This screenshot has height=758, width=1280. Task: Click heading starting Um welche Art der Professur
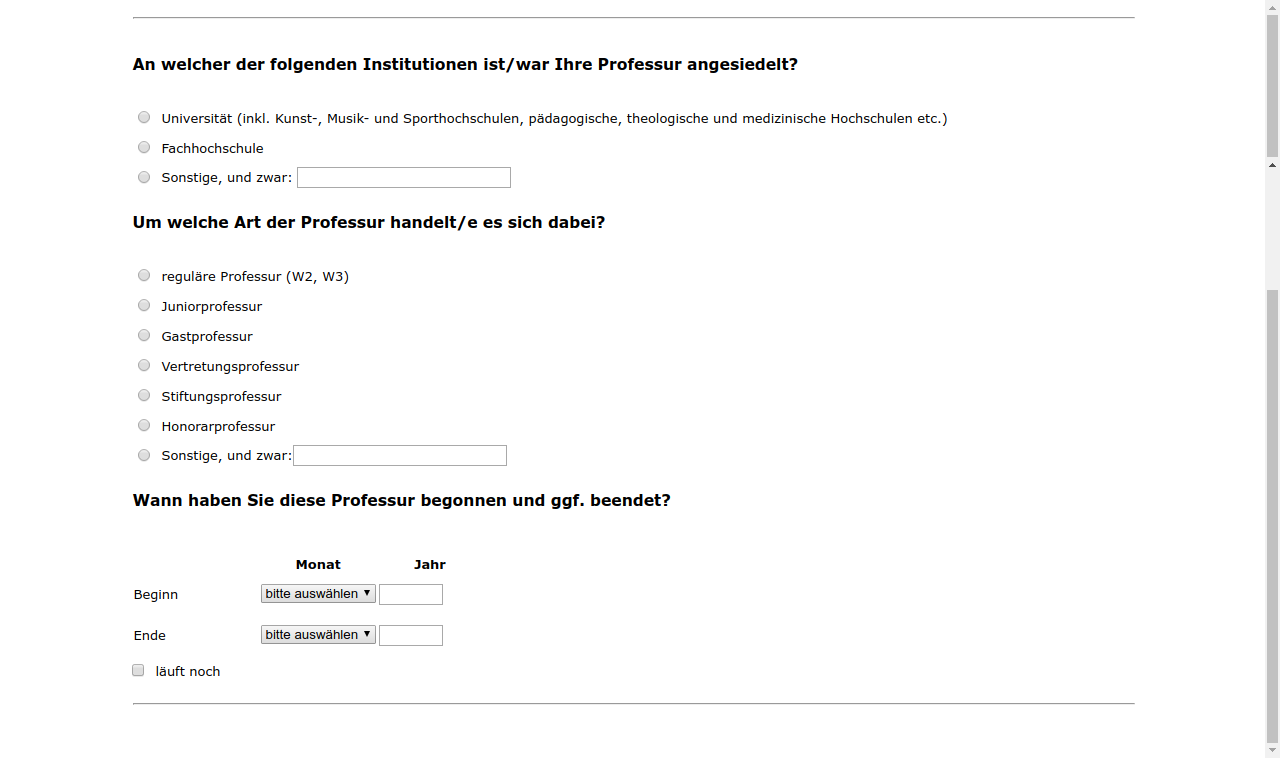click(369, 223)
